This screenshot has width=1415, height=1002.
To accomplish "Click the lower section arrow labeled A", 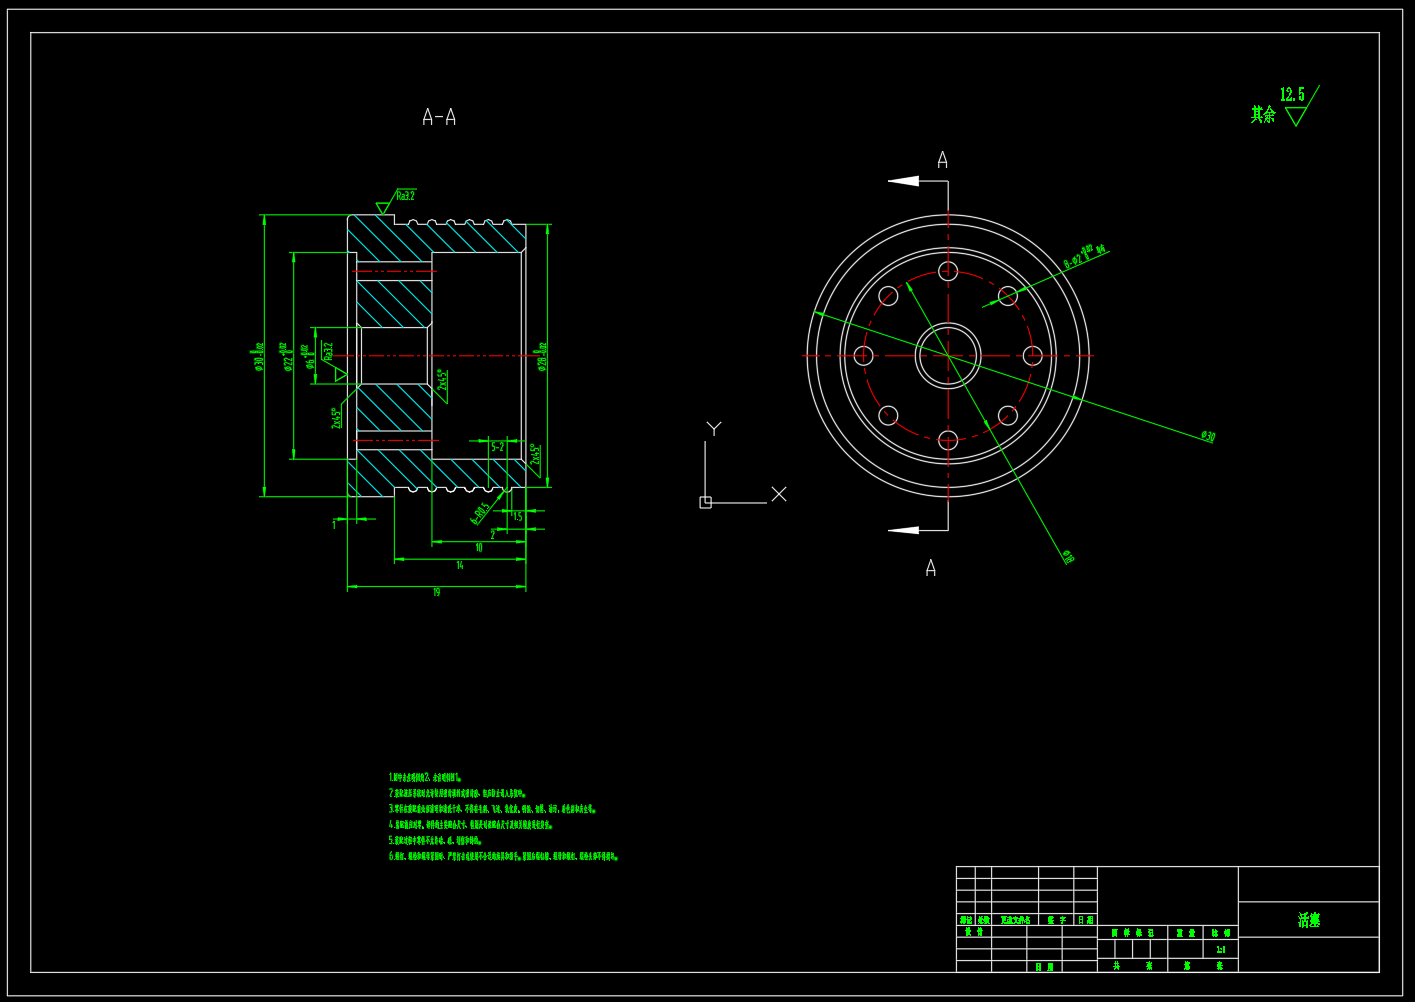I will [x=904, y=530].
